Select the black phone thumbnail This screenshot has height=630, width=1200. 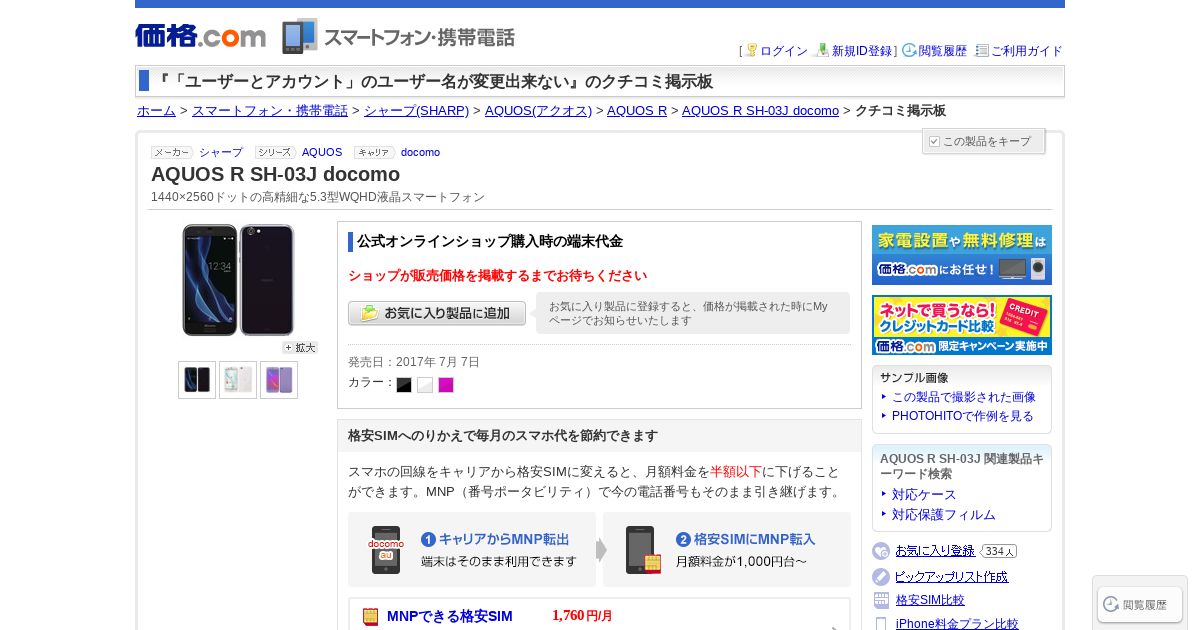coord(197,380)
